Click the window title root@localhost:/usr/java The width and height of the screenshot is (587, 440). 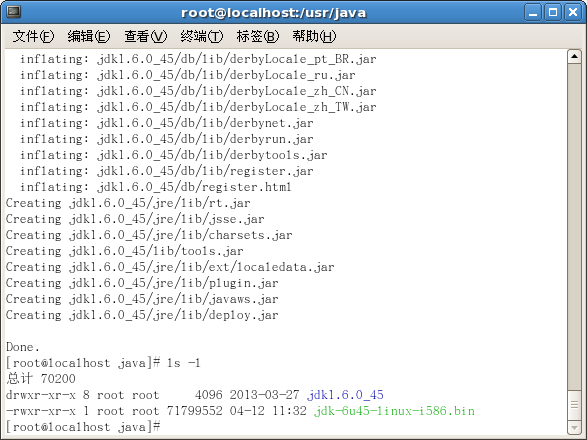point(273,13)
